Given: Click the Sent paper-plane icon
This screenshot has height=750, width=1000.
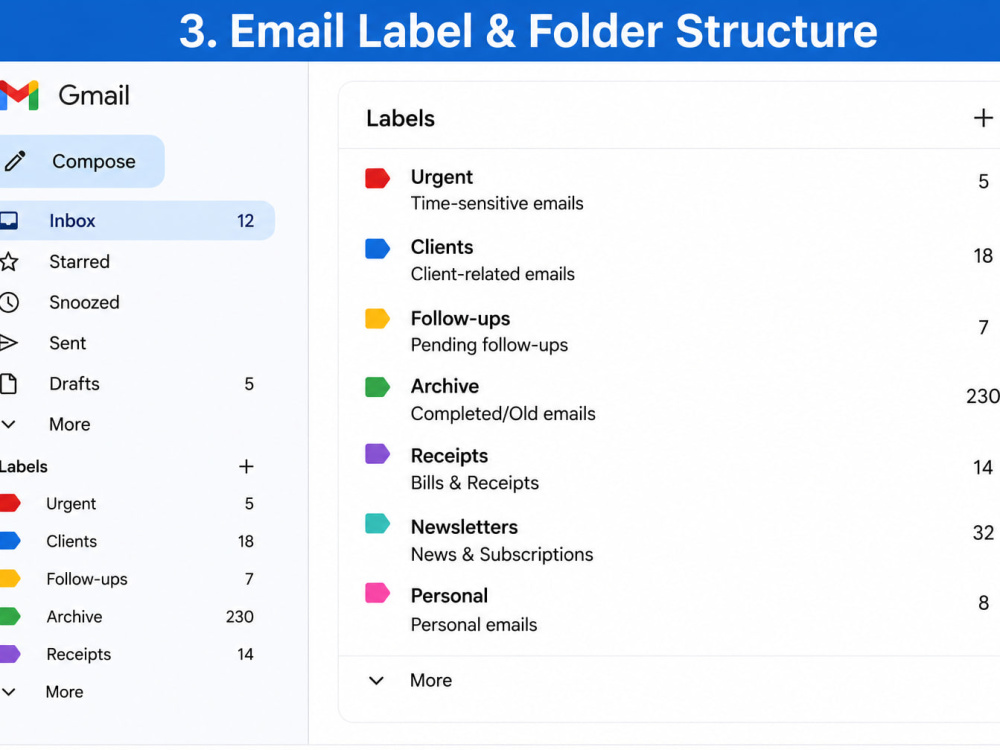Looking at the screenshot, I should (8, 343).
